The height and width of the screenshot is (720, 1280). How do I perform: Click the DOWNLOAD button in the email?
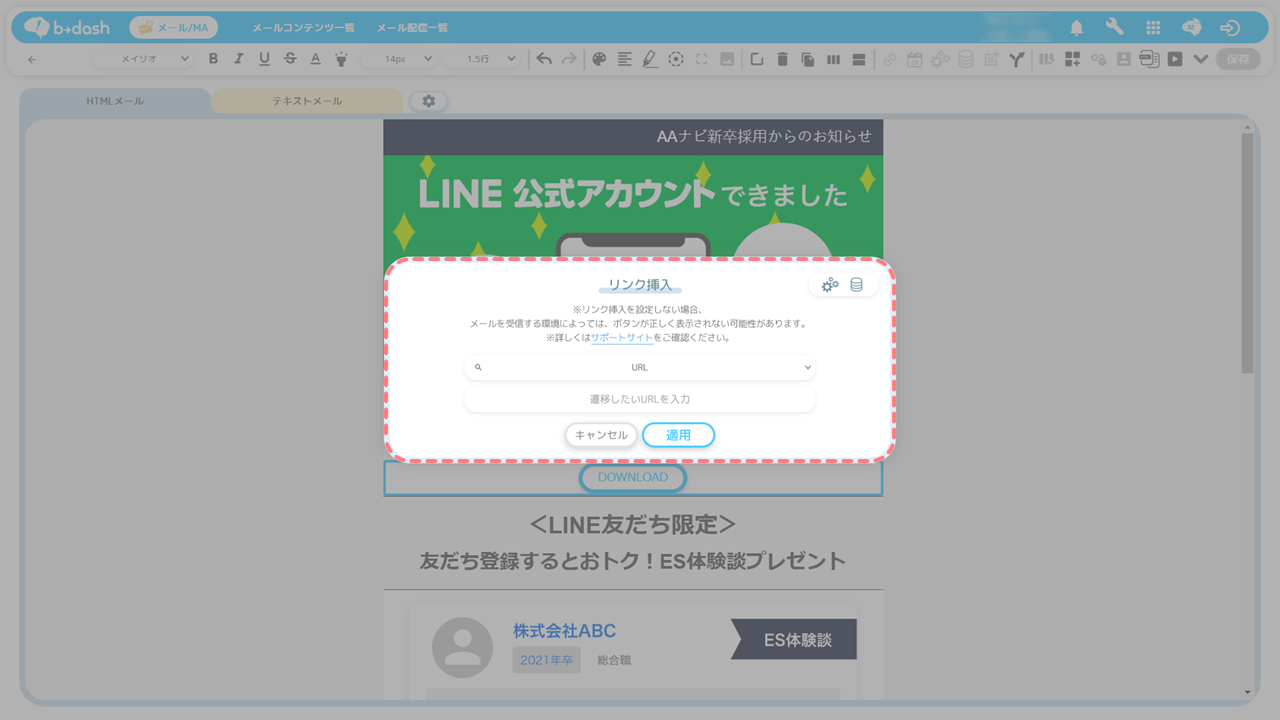coord(633,478)
